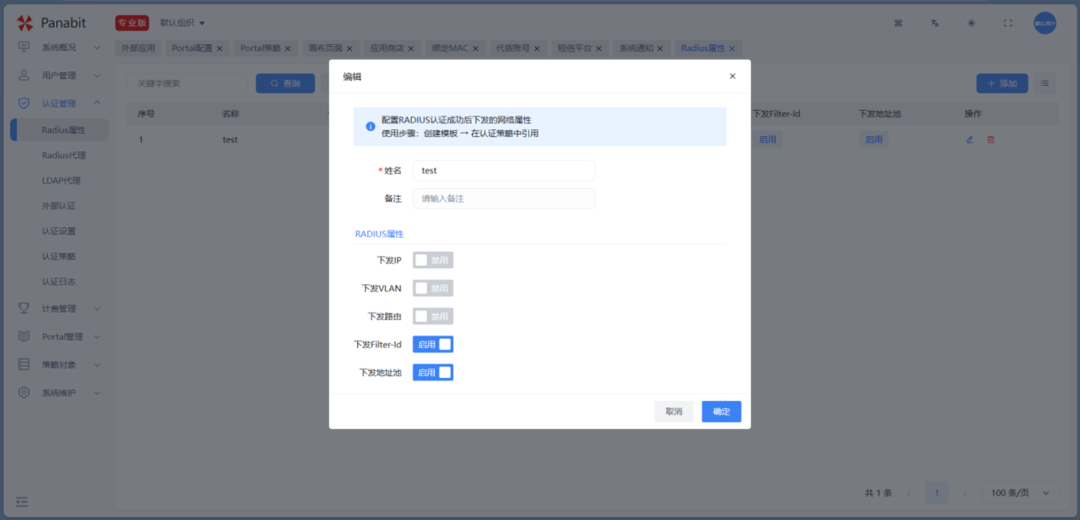1080x520 pixels.
Task: Focus the 备注 remarks input field
Action: click(x=504, y=198)
